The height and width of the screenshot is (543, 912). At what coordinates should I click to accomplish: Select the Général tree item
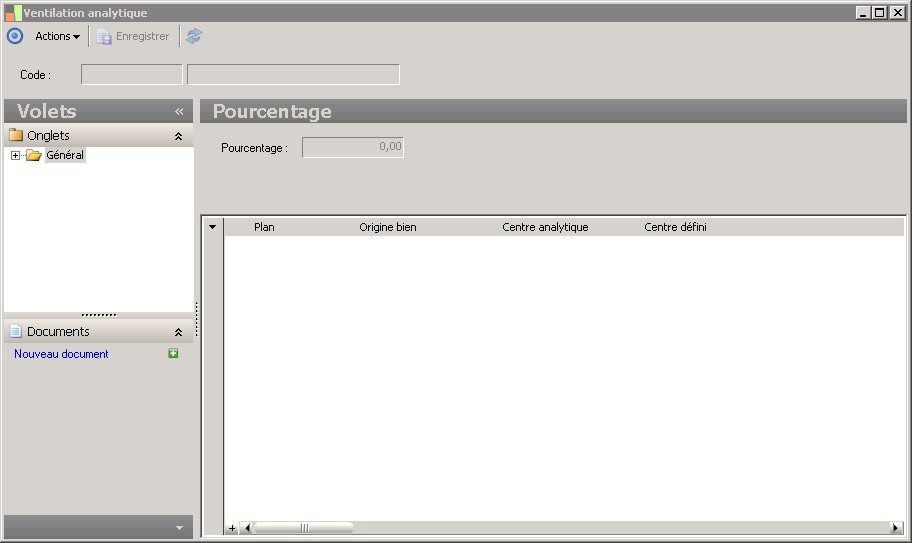(x=65, y=155)
